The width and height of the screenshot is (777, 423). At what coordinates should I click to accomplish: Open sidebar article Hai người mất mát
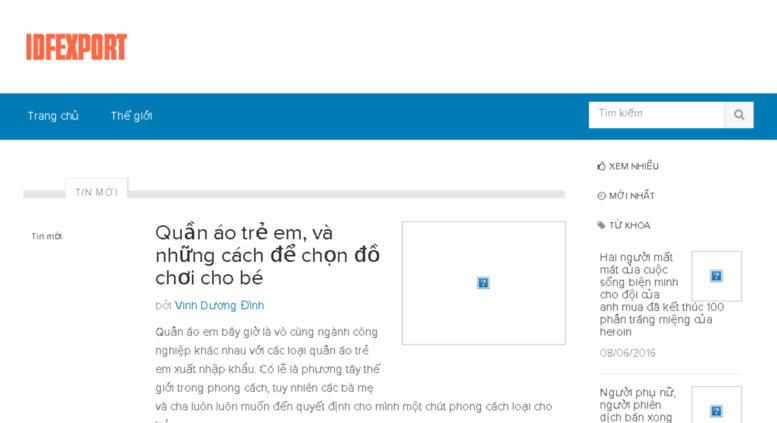(x=661, y=294)
